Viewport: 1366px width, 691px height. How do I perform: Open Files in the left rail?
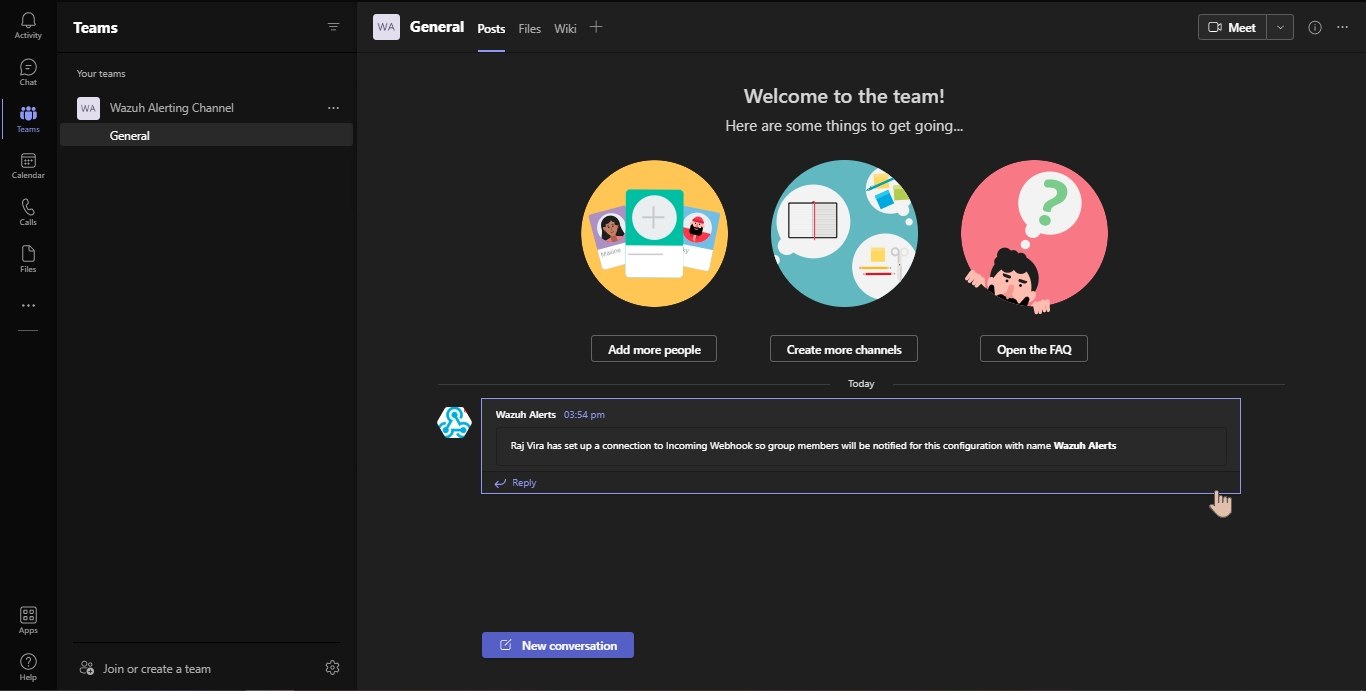pyautogui.click(x=28, y=259)
